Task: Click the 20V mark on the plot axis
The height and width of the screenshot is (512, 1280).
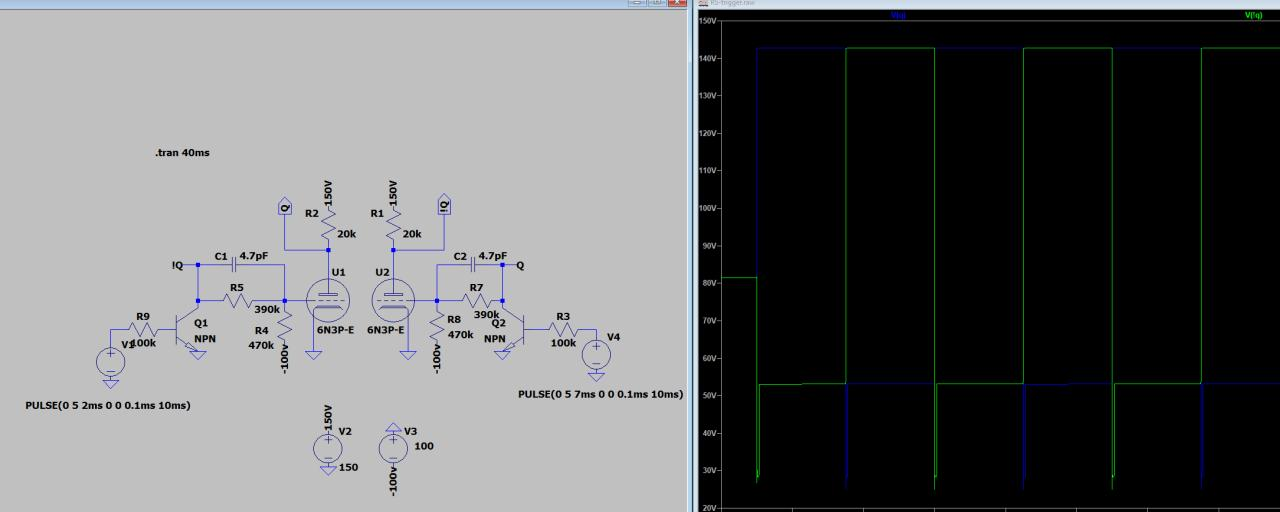Action: (709, 508)
